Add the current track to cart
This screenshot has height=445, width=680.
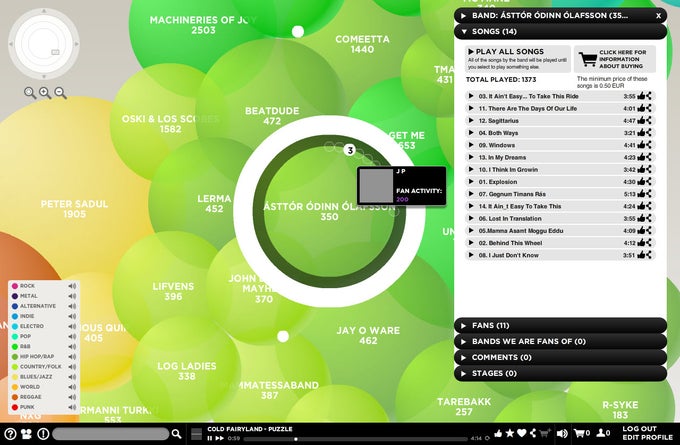[545, 433]
